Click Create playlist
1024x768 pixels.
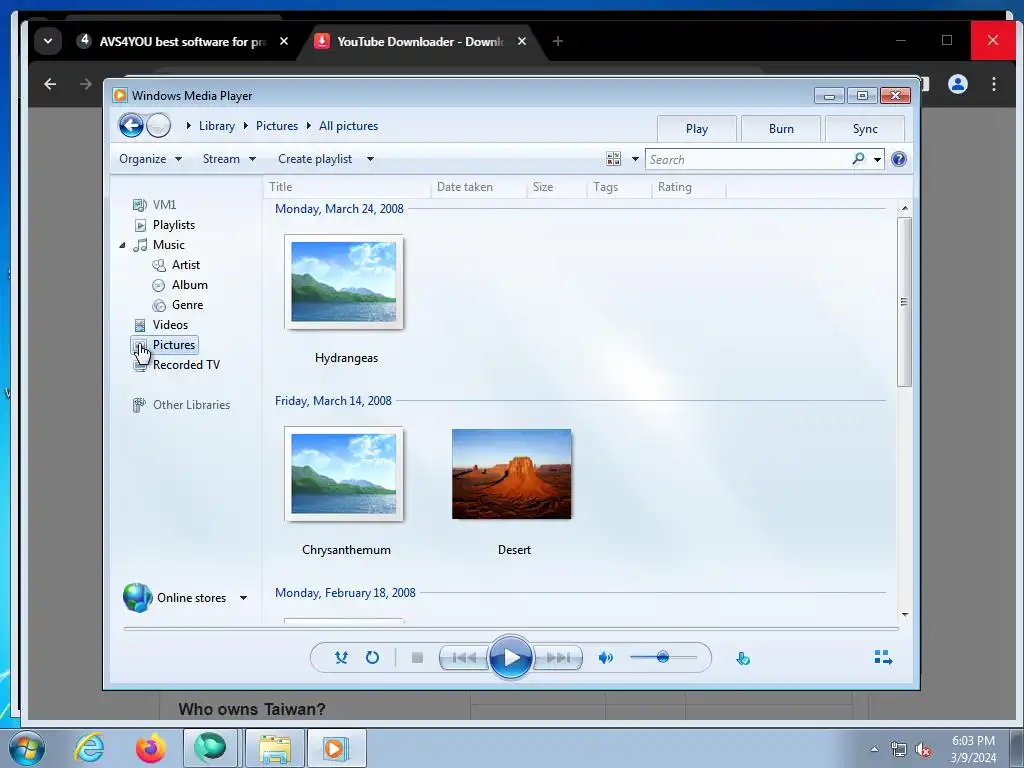click(x=315, y=159)
